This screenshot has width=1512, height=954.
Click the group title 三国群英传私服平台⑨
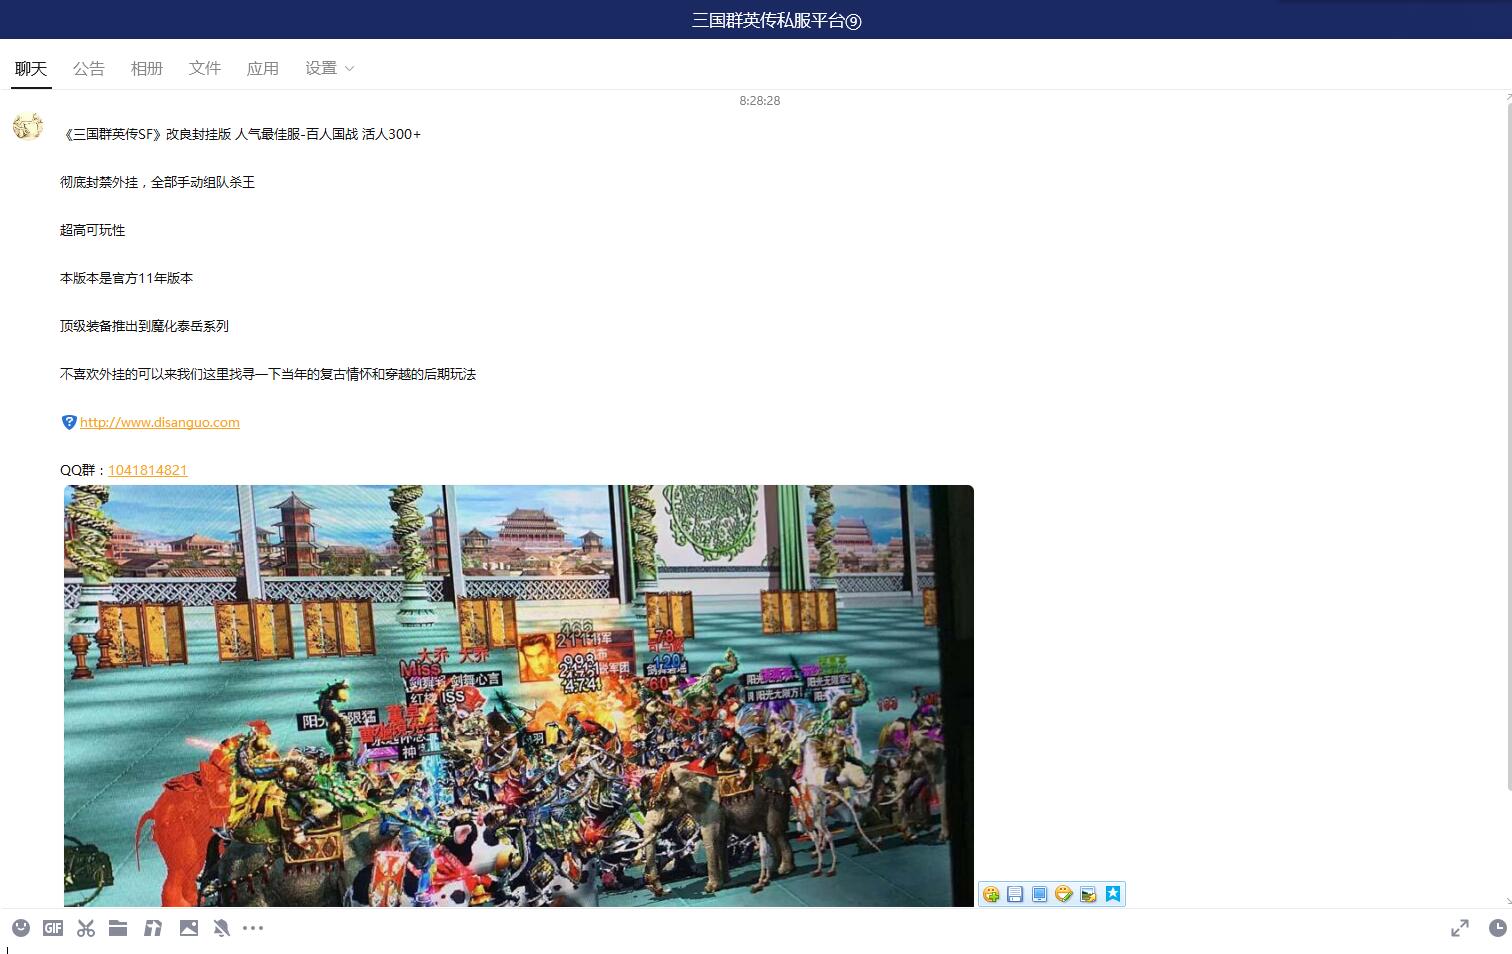(x=776, y=20)
